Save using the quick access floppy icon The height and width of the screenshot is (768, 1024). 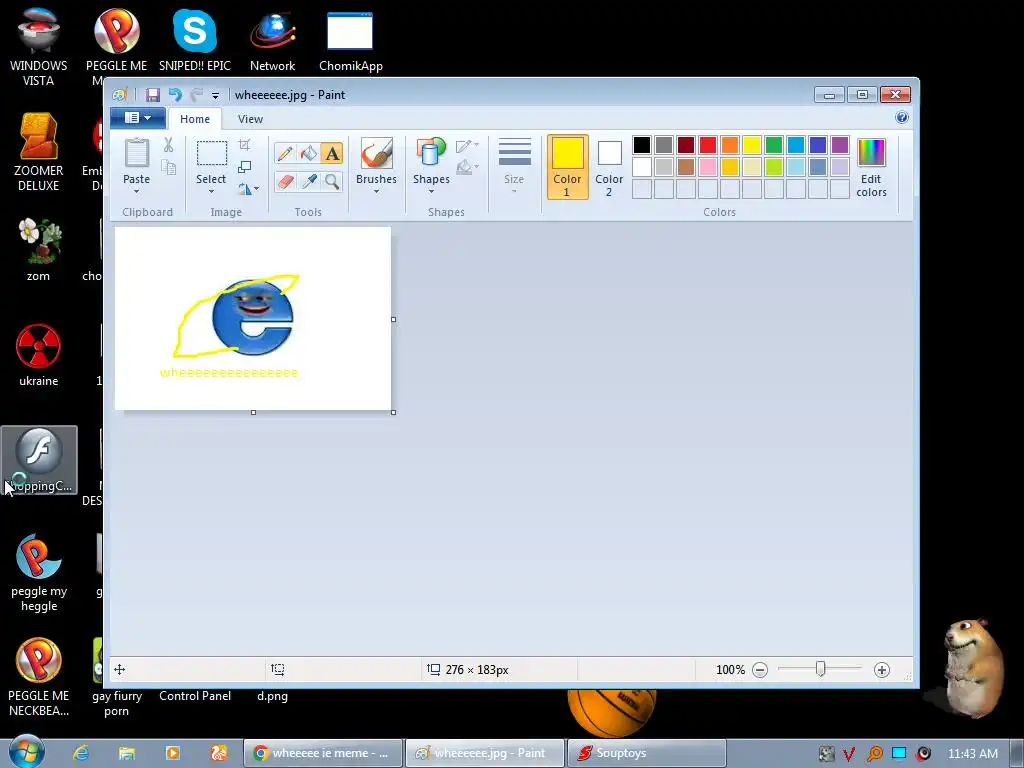tap(152, 95)
